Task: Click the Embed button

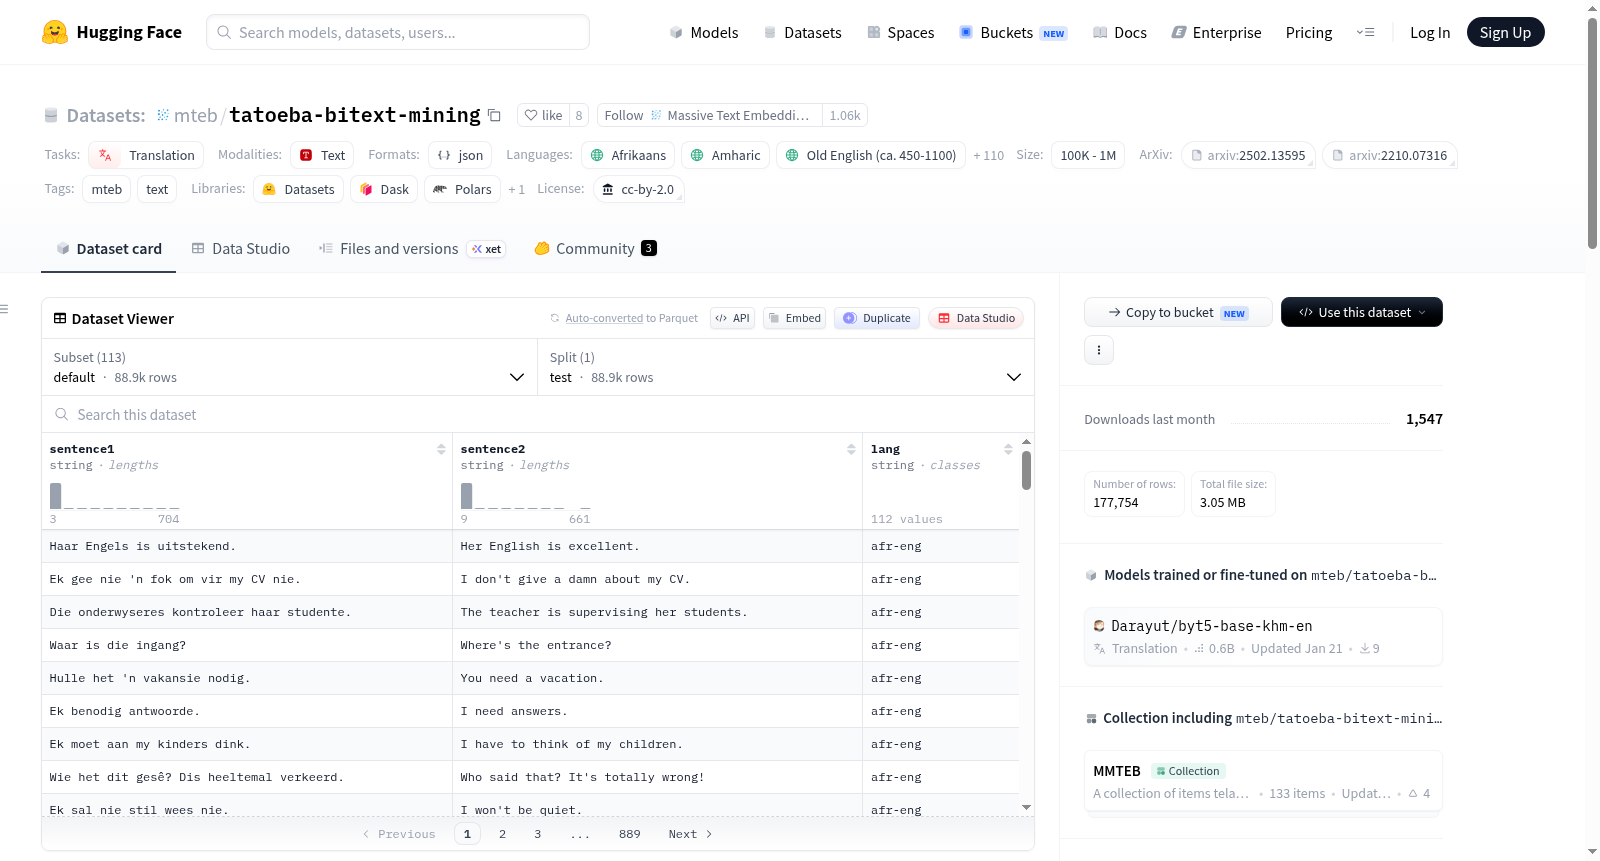Action: pyautogui.click(x=796, y=318)
